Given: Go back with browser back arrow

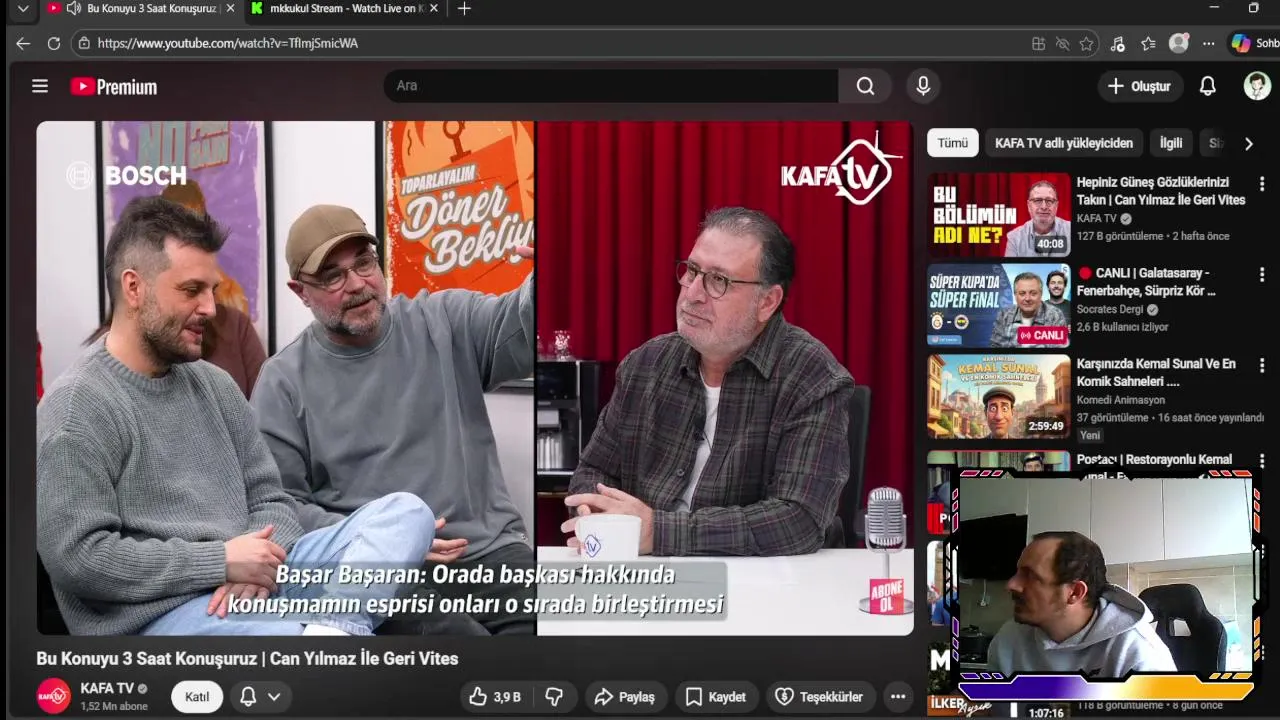Looking at the screenshot, I should 23,43.
